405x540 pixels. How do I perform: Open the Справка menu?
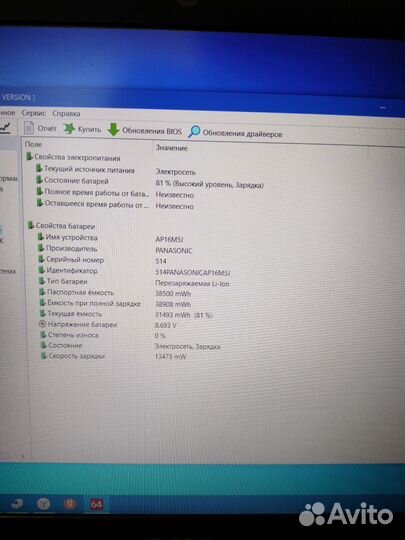pyautogui.click(x=66, y=113)
